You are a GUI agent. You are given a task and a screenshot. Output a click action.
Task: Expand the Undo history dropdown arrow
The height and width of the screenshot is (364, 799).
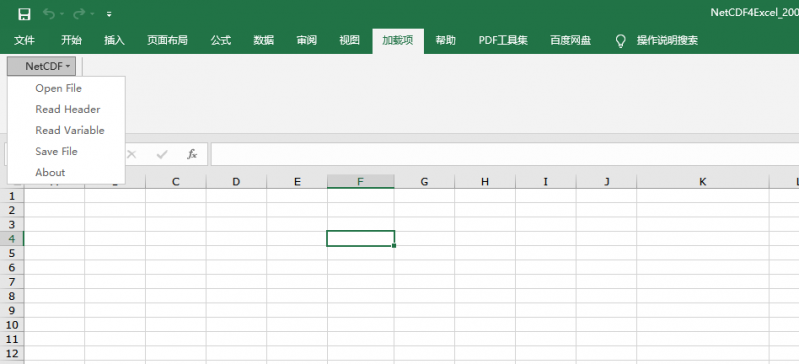[x=62, y=14]
